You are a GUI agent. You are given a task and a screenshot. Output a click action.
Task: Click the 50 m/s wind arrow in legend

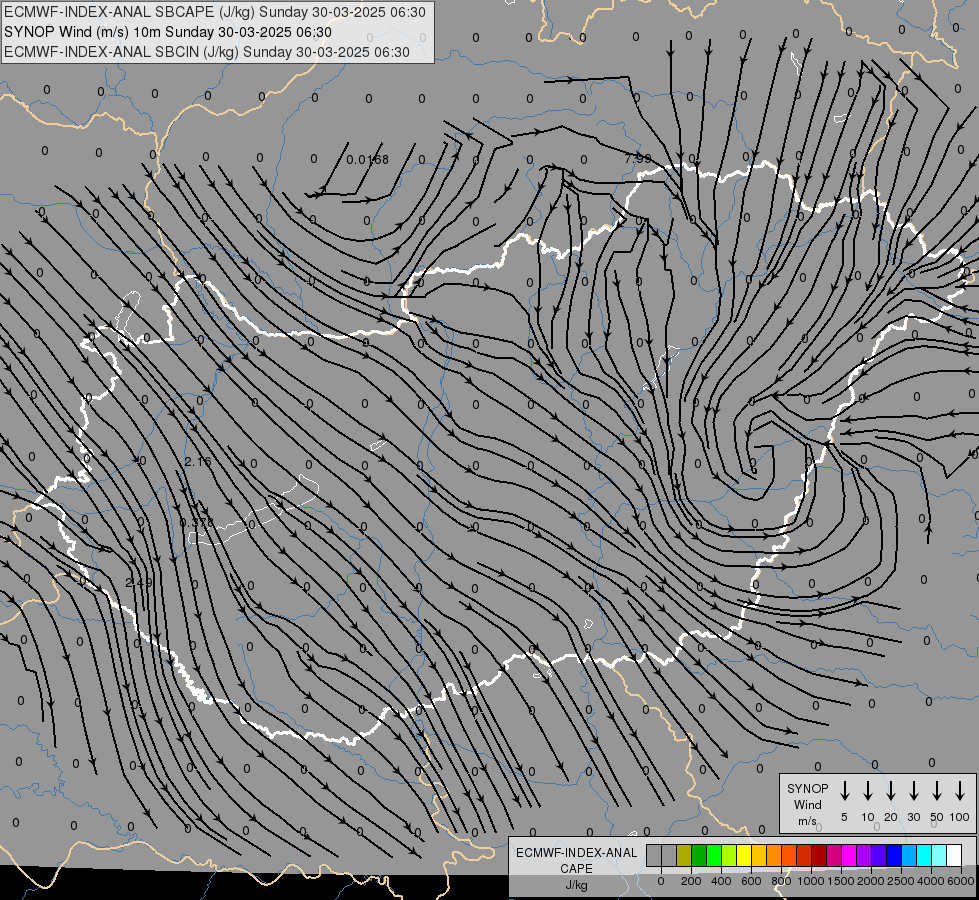pos(937,791)
